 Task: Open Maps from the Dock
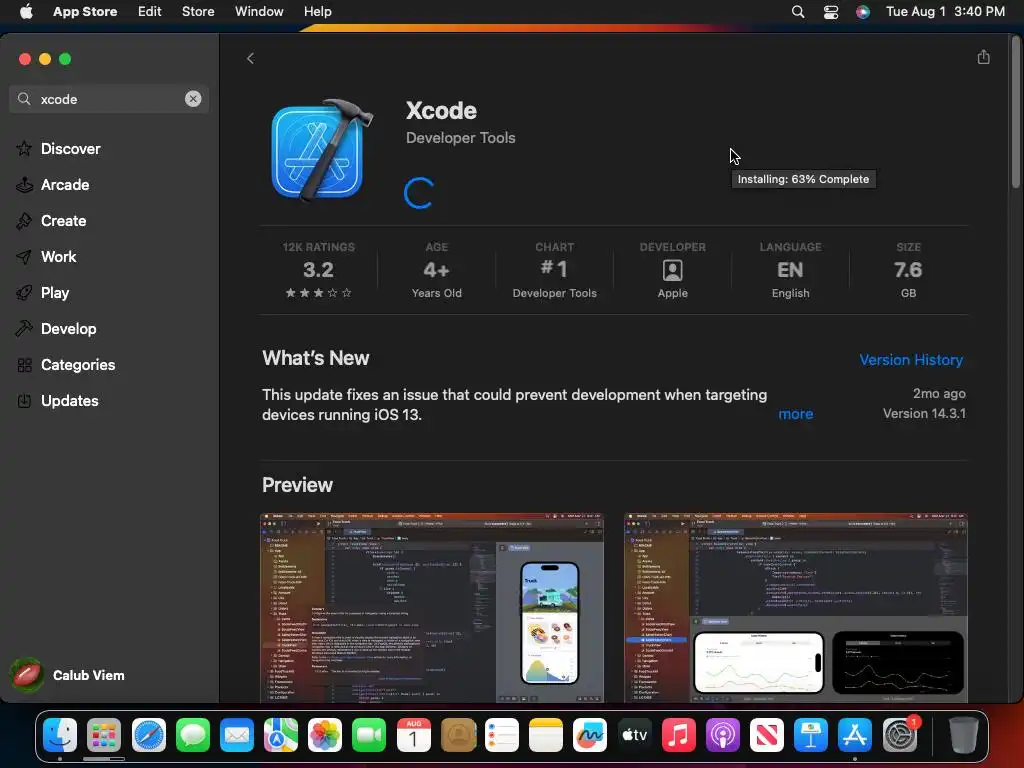pos(281,735)
